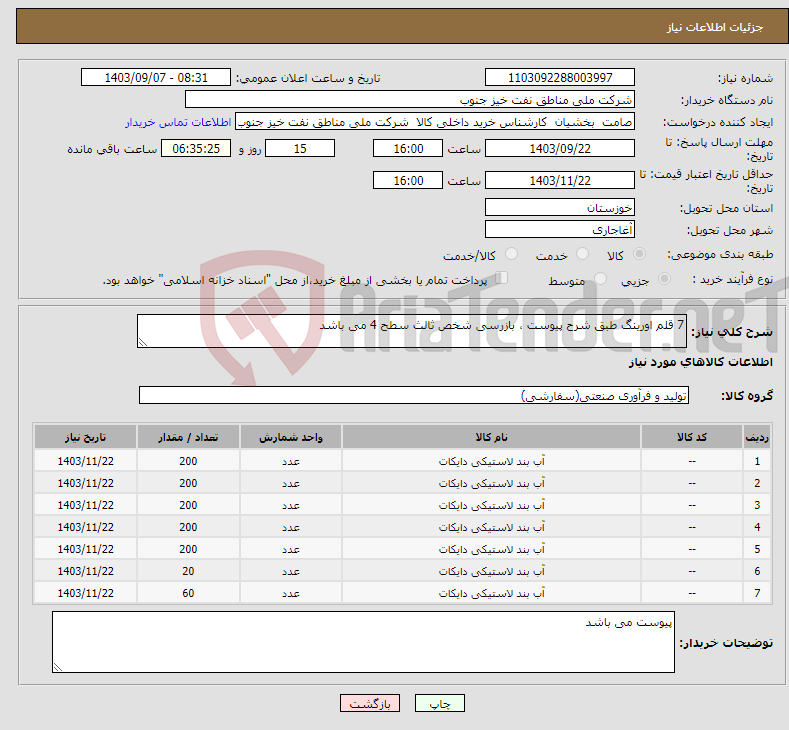Screen dimensions: 789x730
Task: Click the need date in row 7
Action: 86,593
